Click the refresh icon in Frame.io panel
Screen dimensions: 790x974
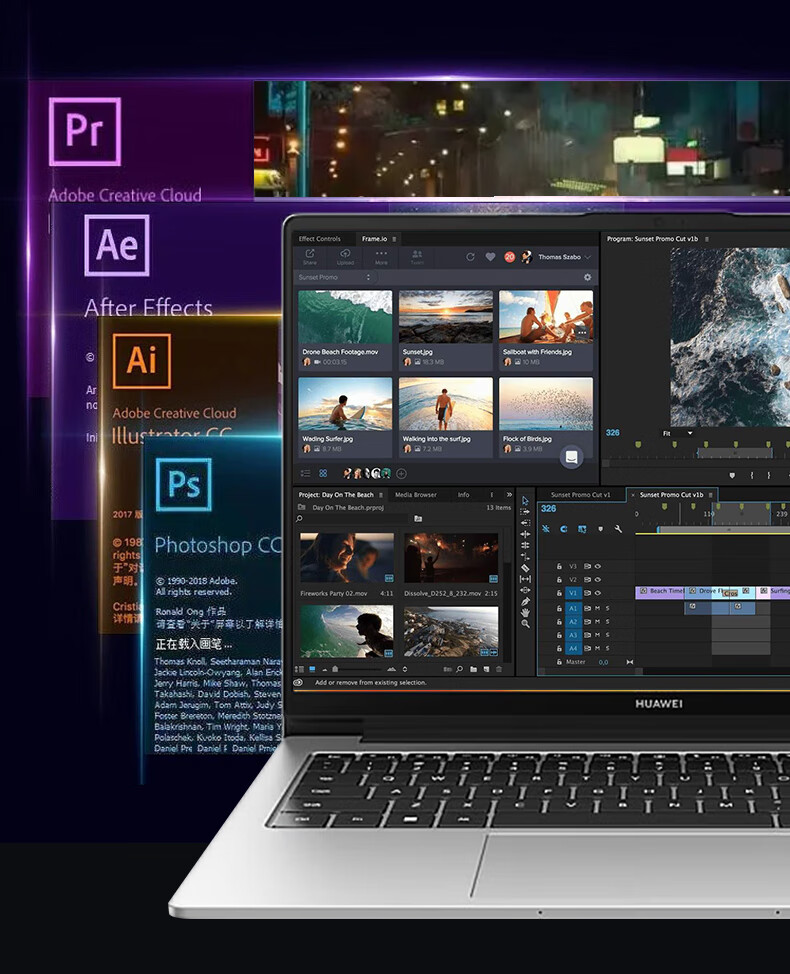coord(470,257)
